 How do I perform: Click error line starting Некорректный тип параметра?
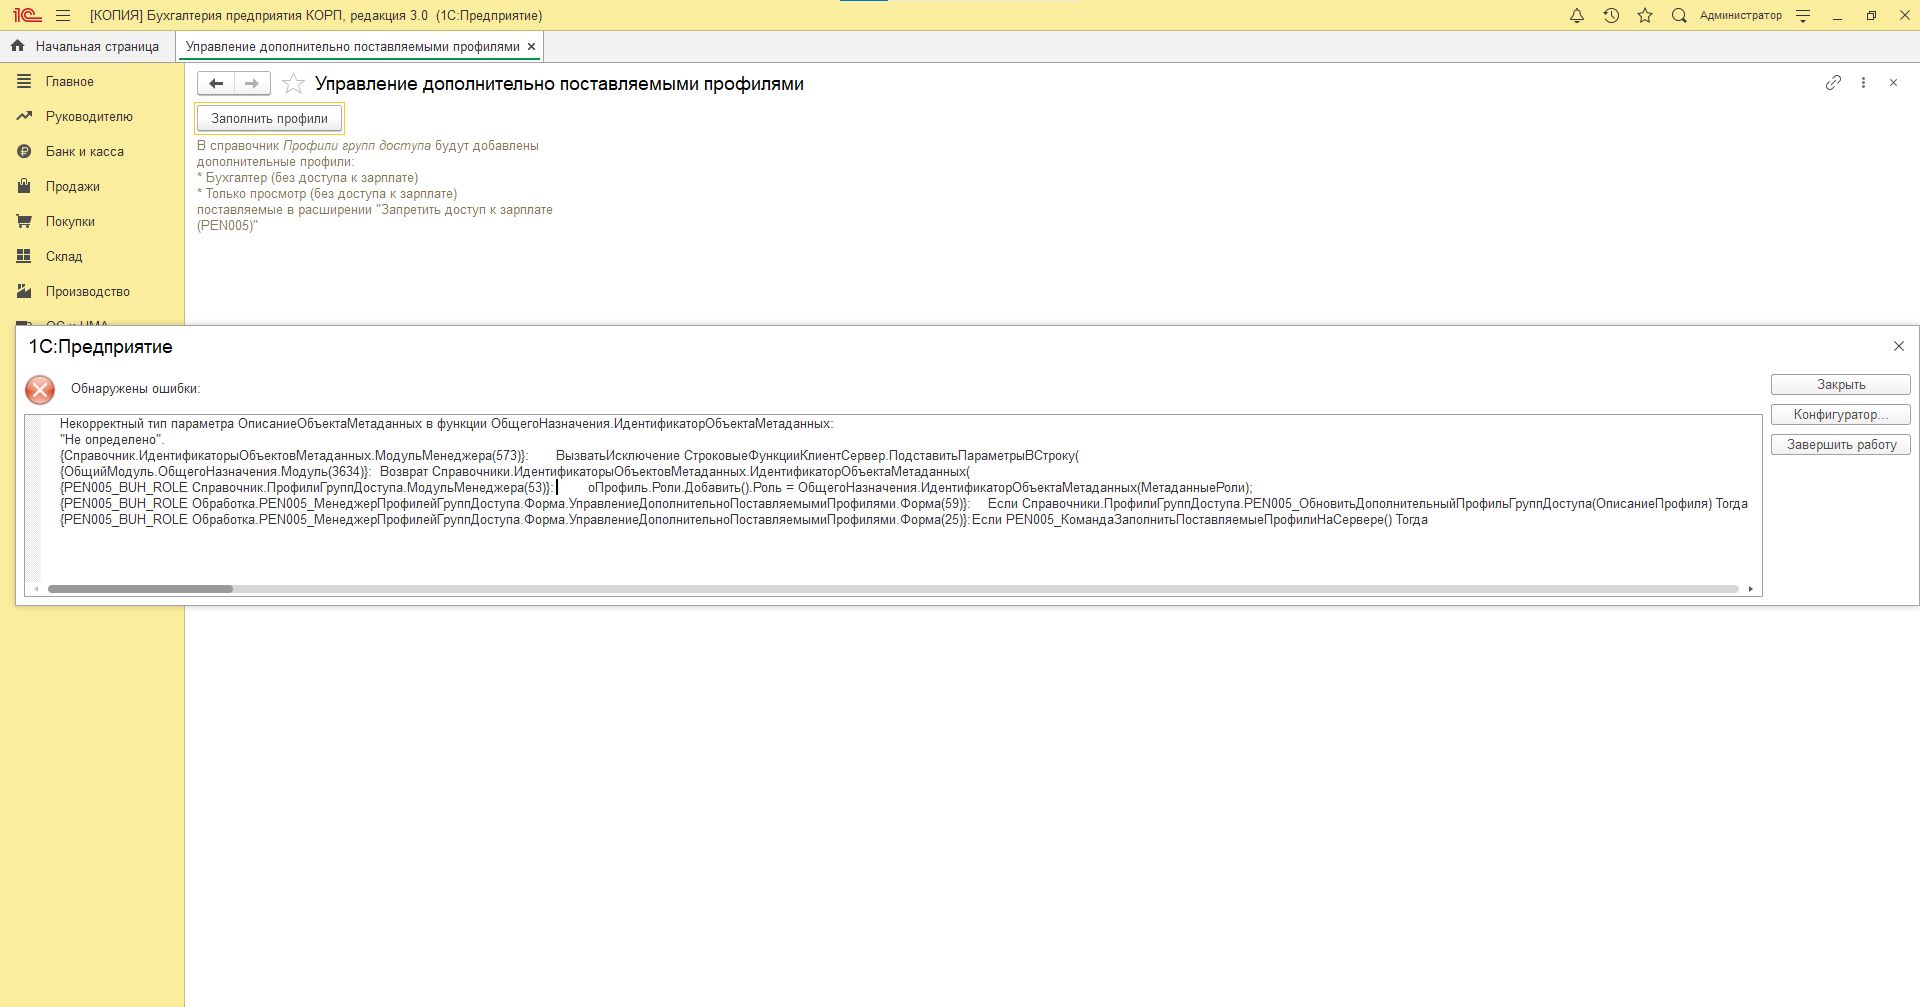(x=446, y=424)
